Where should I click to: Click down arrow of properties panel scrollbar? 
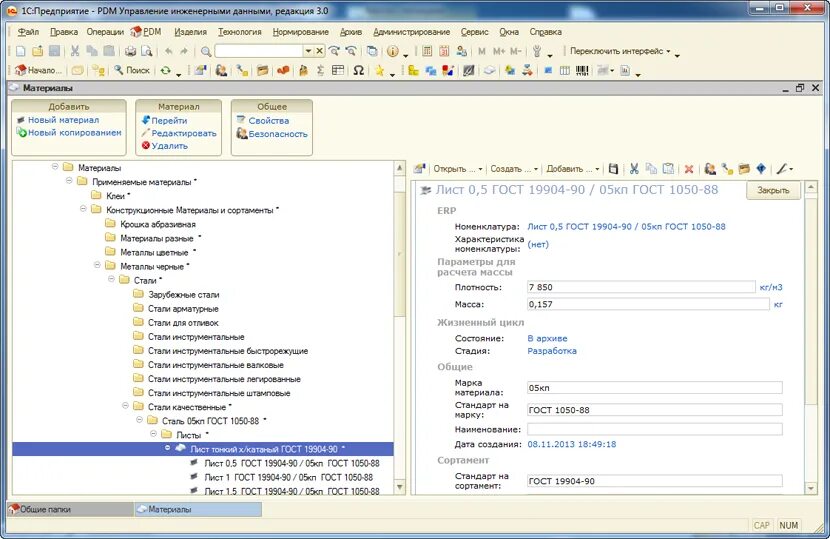(x=810, y=488)
